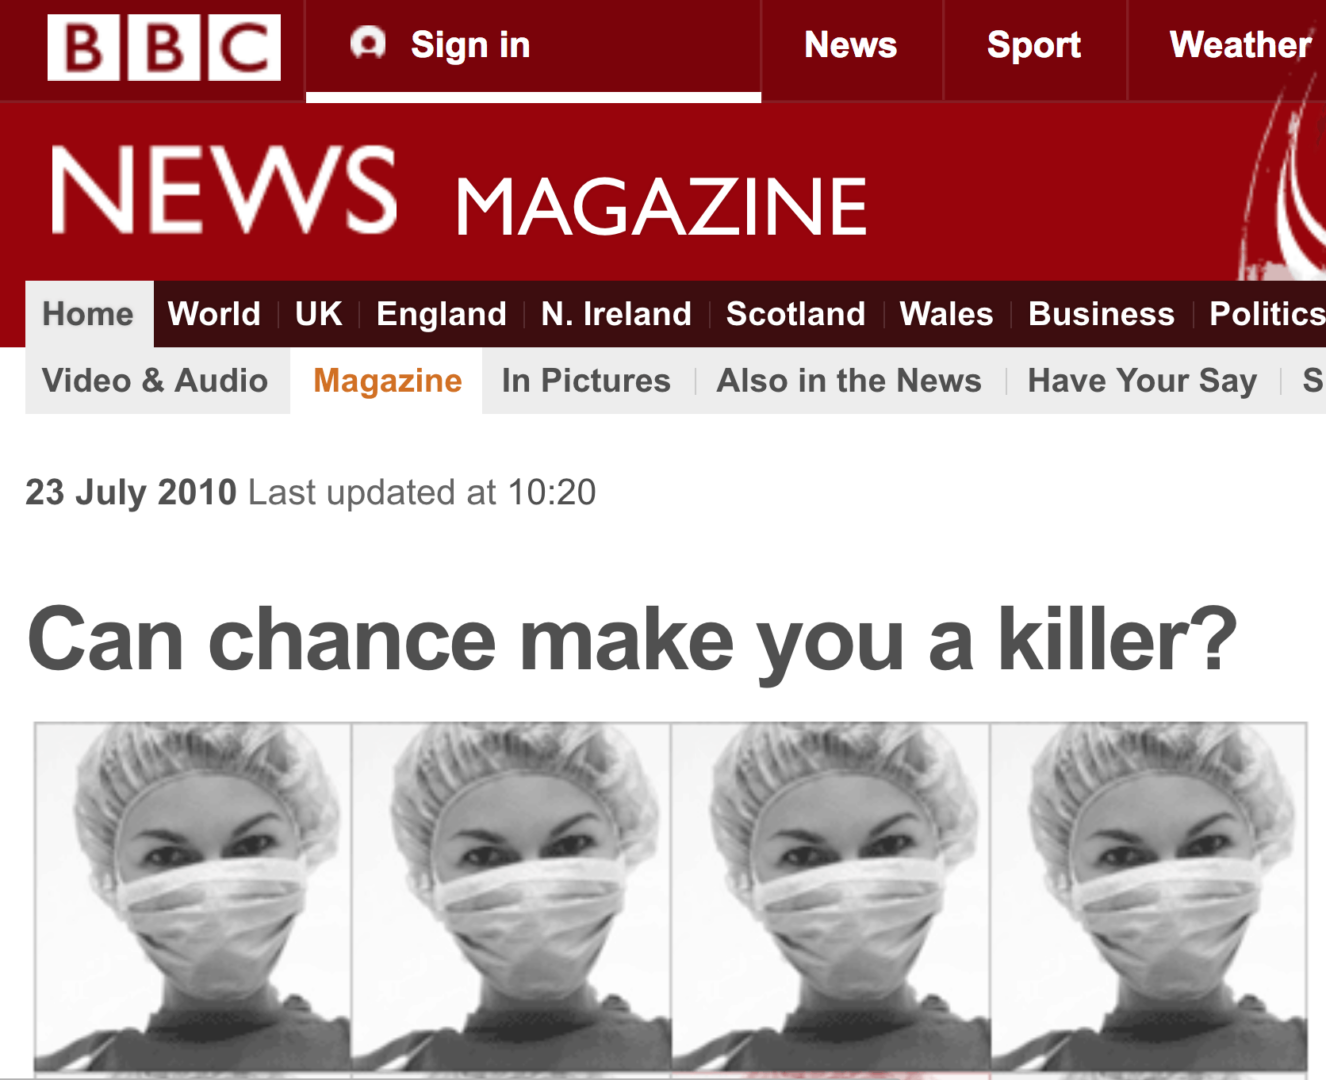
Task: Open the Sign in link
Action: click(470, 45)
